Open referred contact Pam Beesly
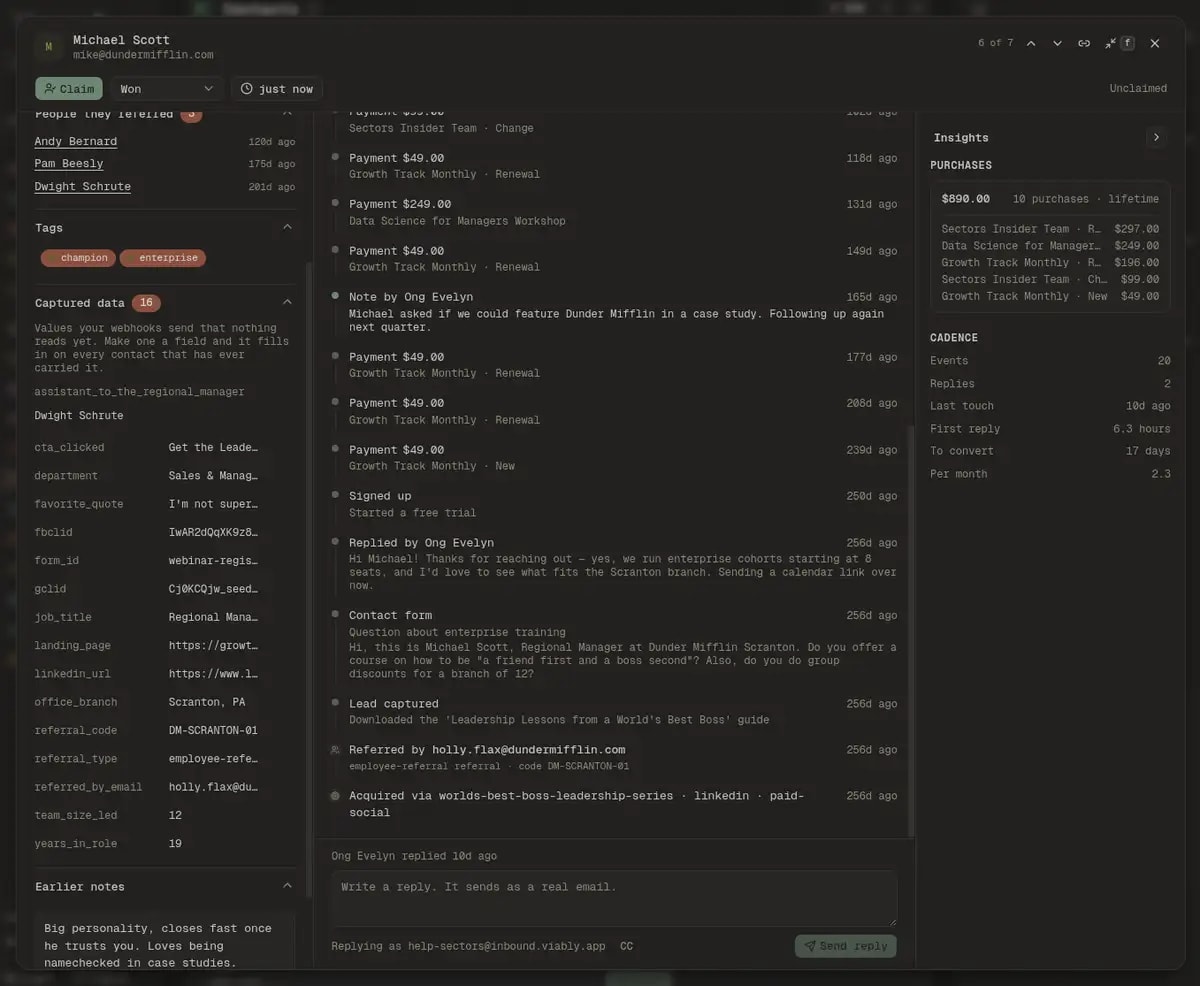 point(69,164)
